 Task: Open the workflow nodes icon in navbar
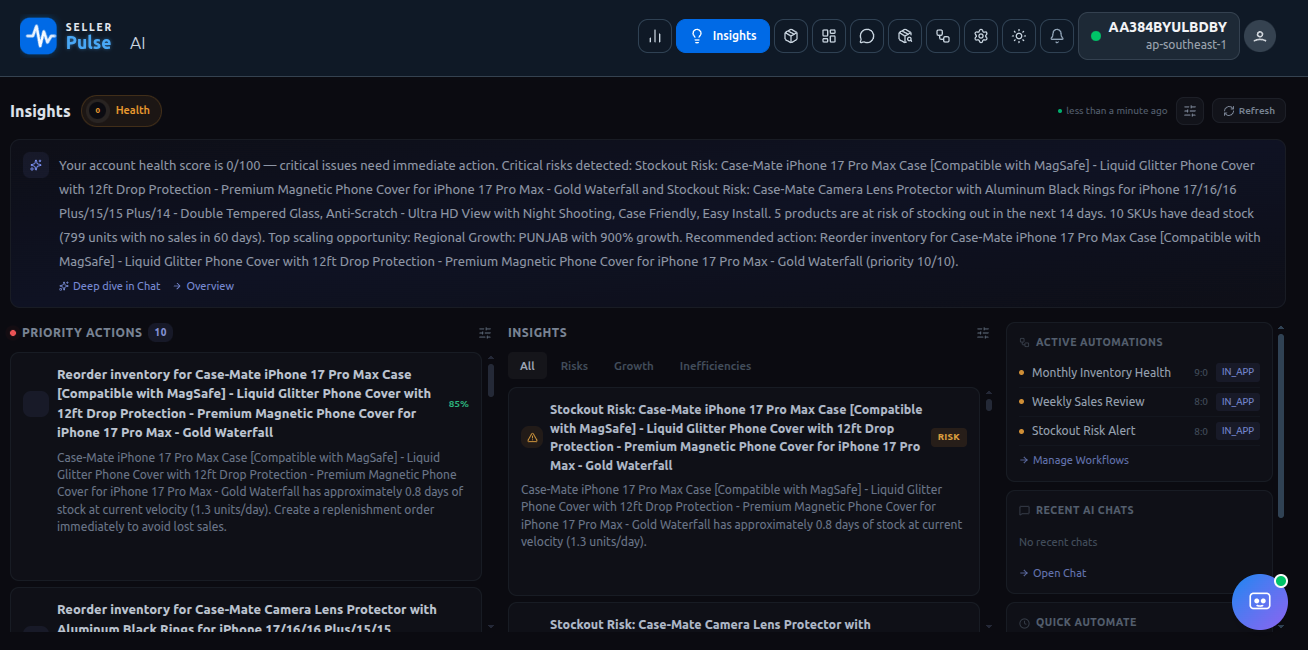943,36
